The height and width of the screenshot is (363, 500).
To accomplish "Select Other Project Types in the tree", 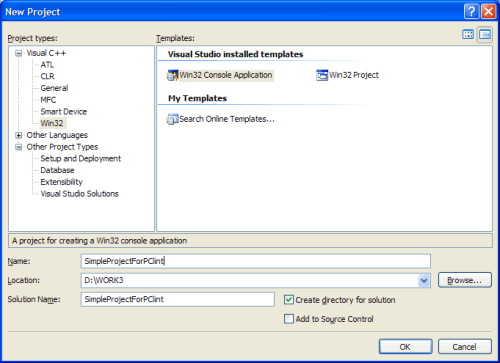I will [62, 147].
